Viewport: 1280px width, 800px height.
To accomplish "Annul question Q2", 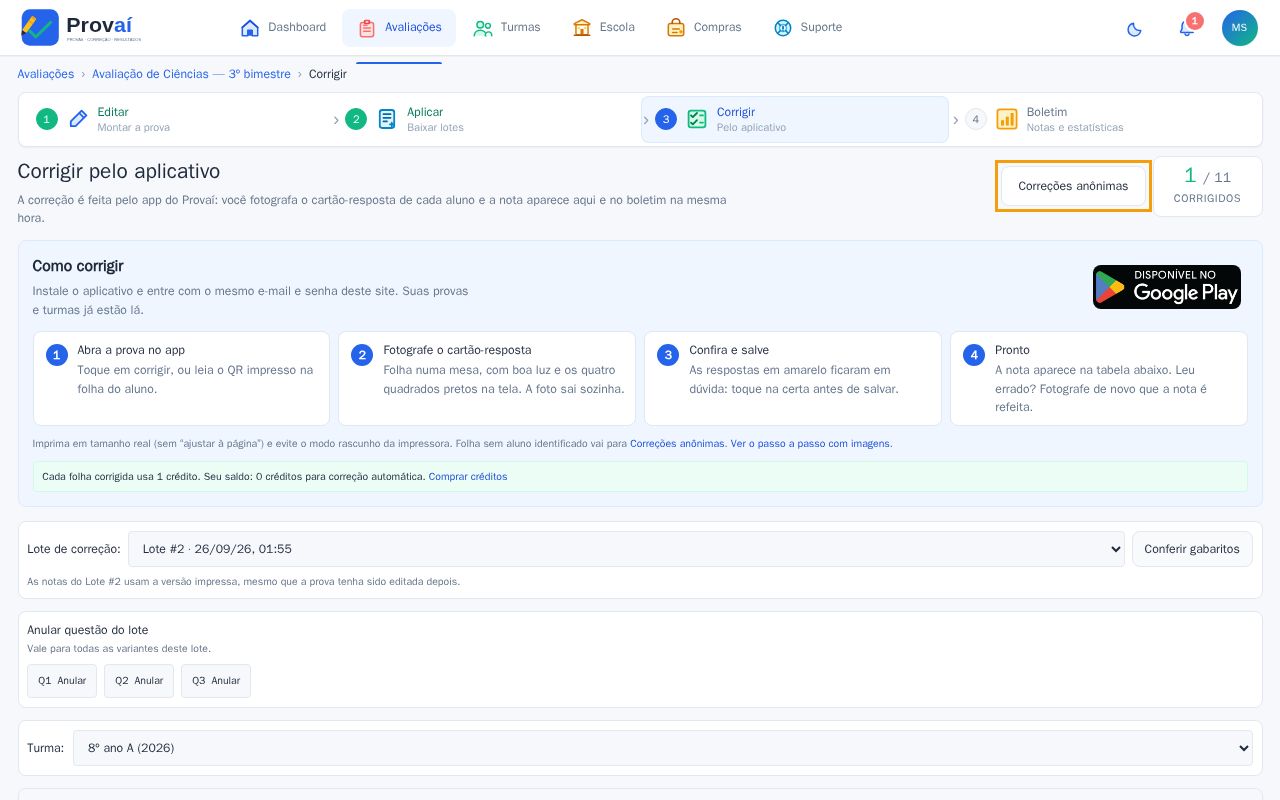I will click(139, 681).
